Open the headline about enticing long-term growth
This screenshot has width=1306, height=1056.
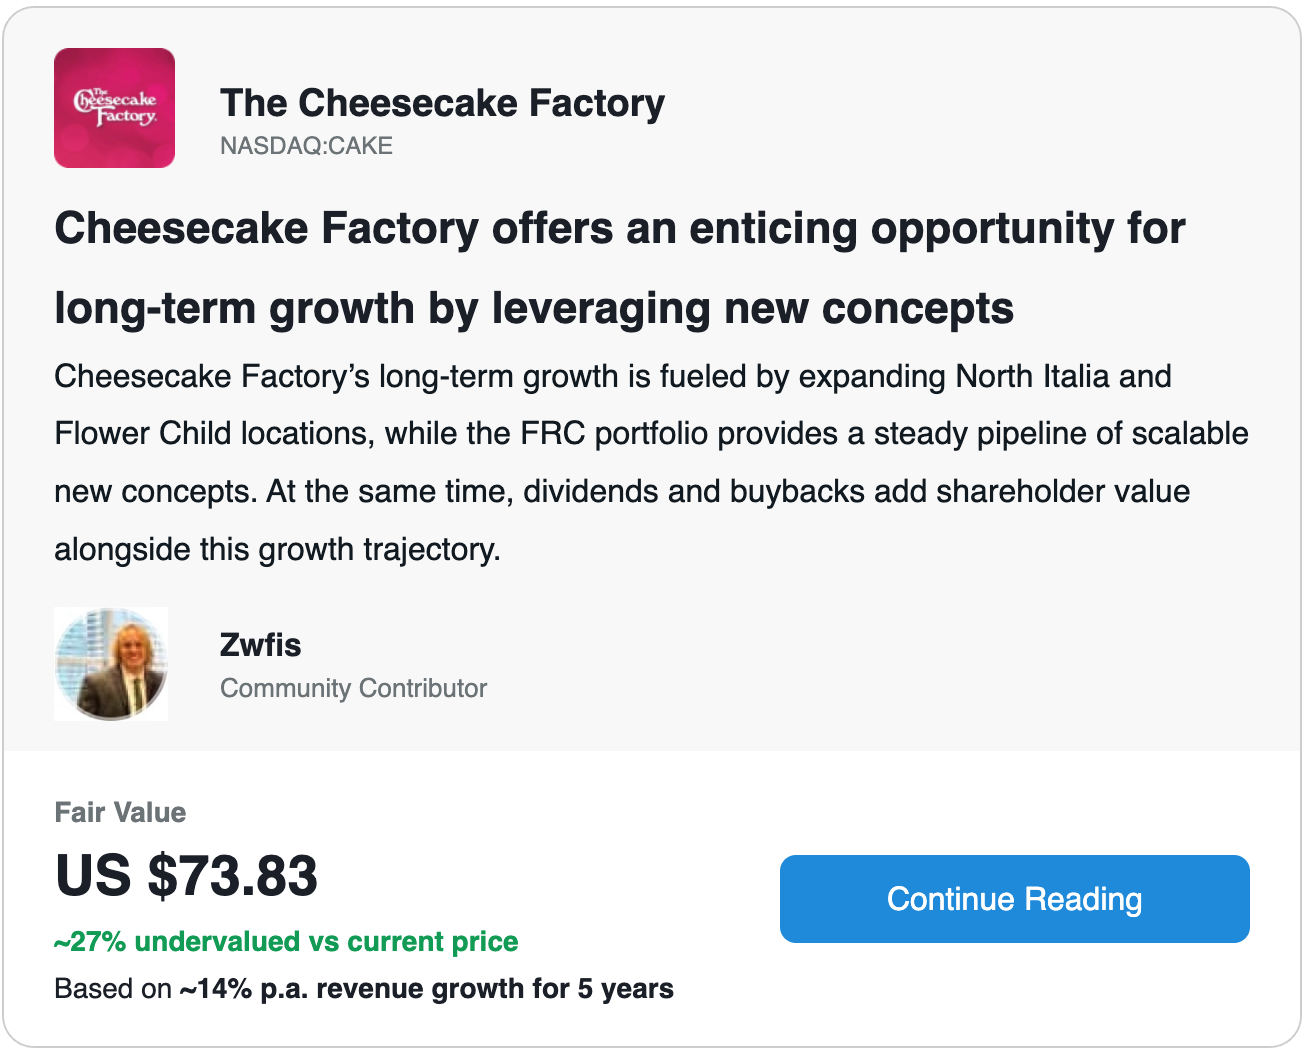point(619,268)
